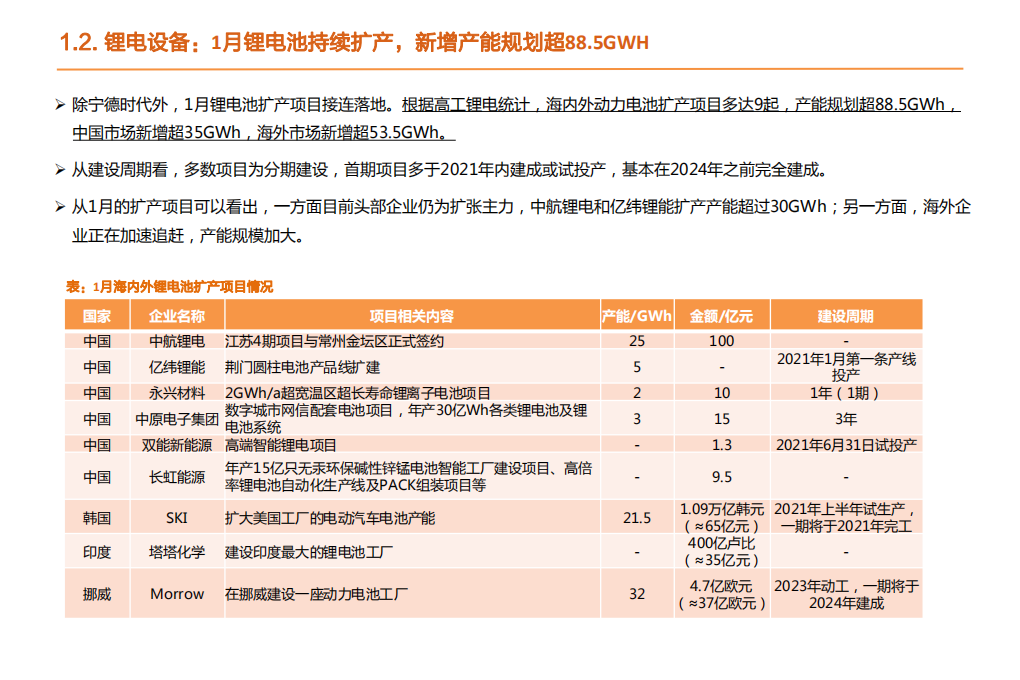Viewport: 1020px width, 680px height.
Task: Click the 产能/GWh column header
Action: pyautogui.click(x=636, y=314)
